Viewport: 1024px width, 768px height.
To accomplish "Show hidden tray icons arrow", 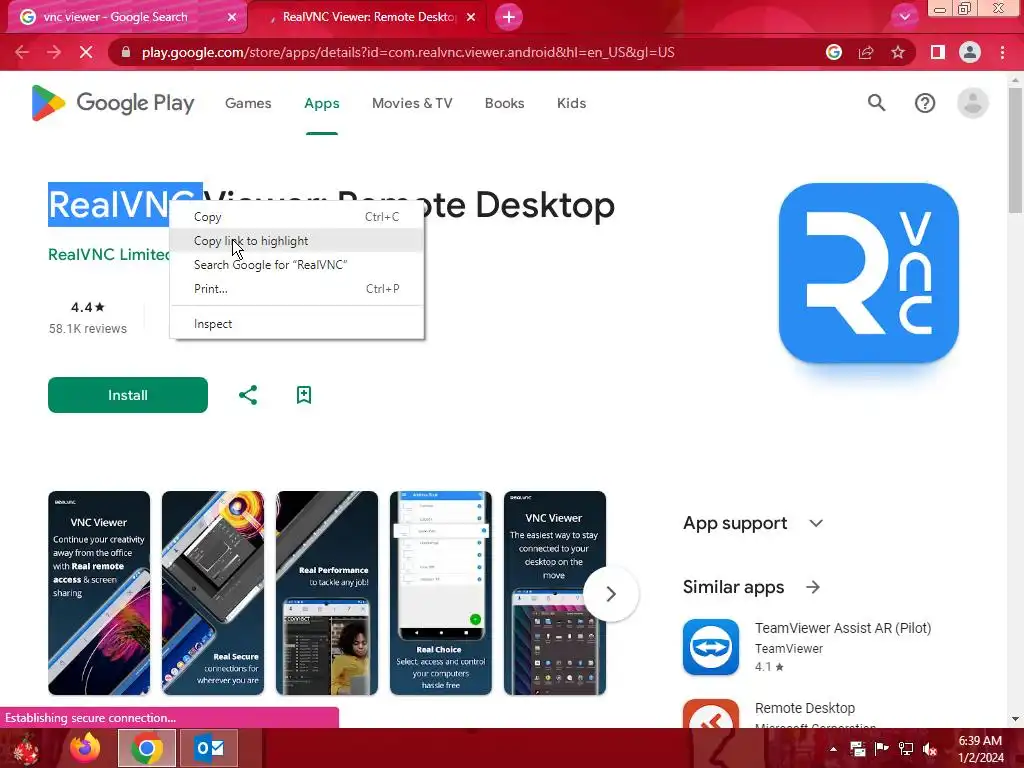I will pos(833,749).
